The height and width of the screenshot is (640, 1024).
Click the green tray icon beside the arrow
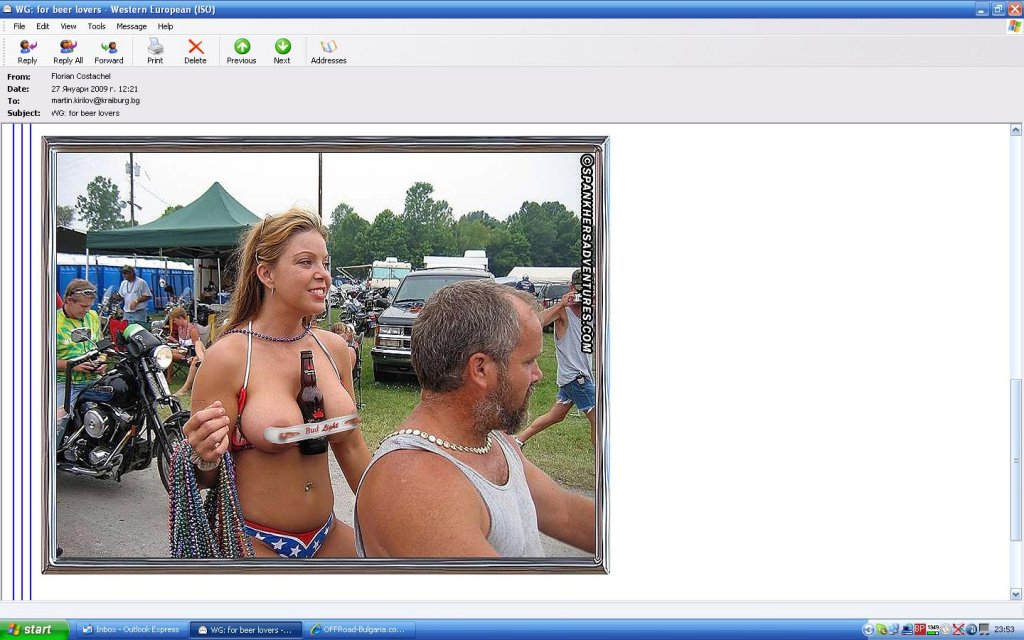click(x=881, y=630)
